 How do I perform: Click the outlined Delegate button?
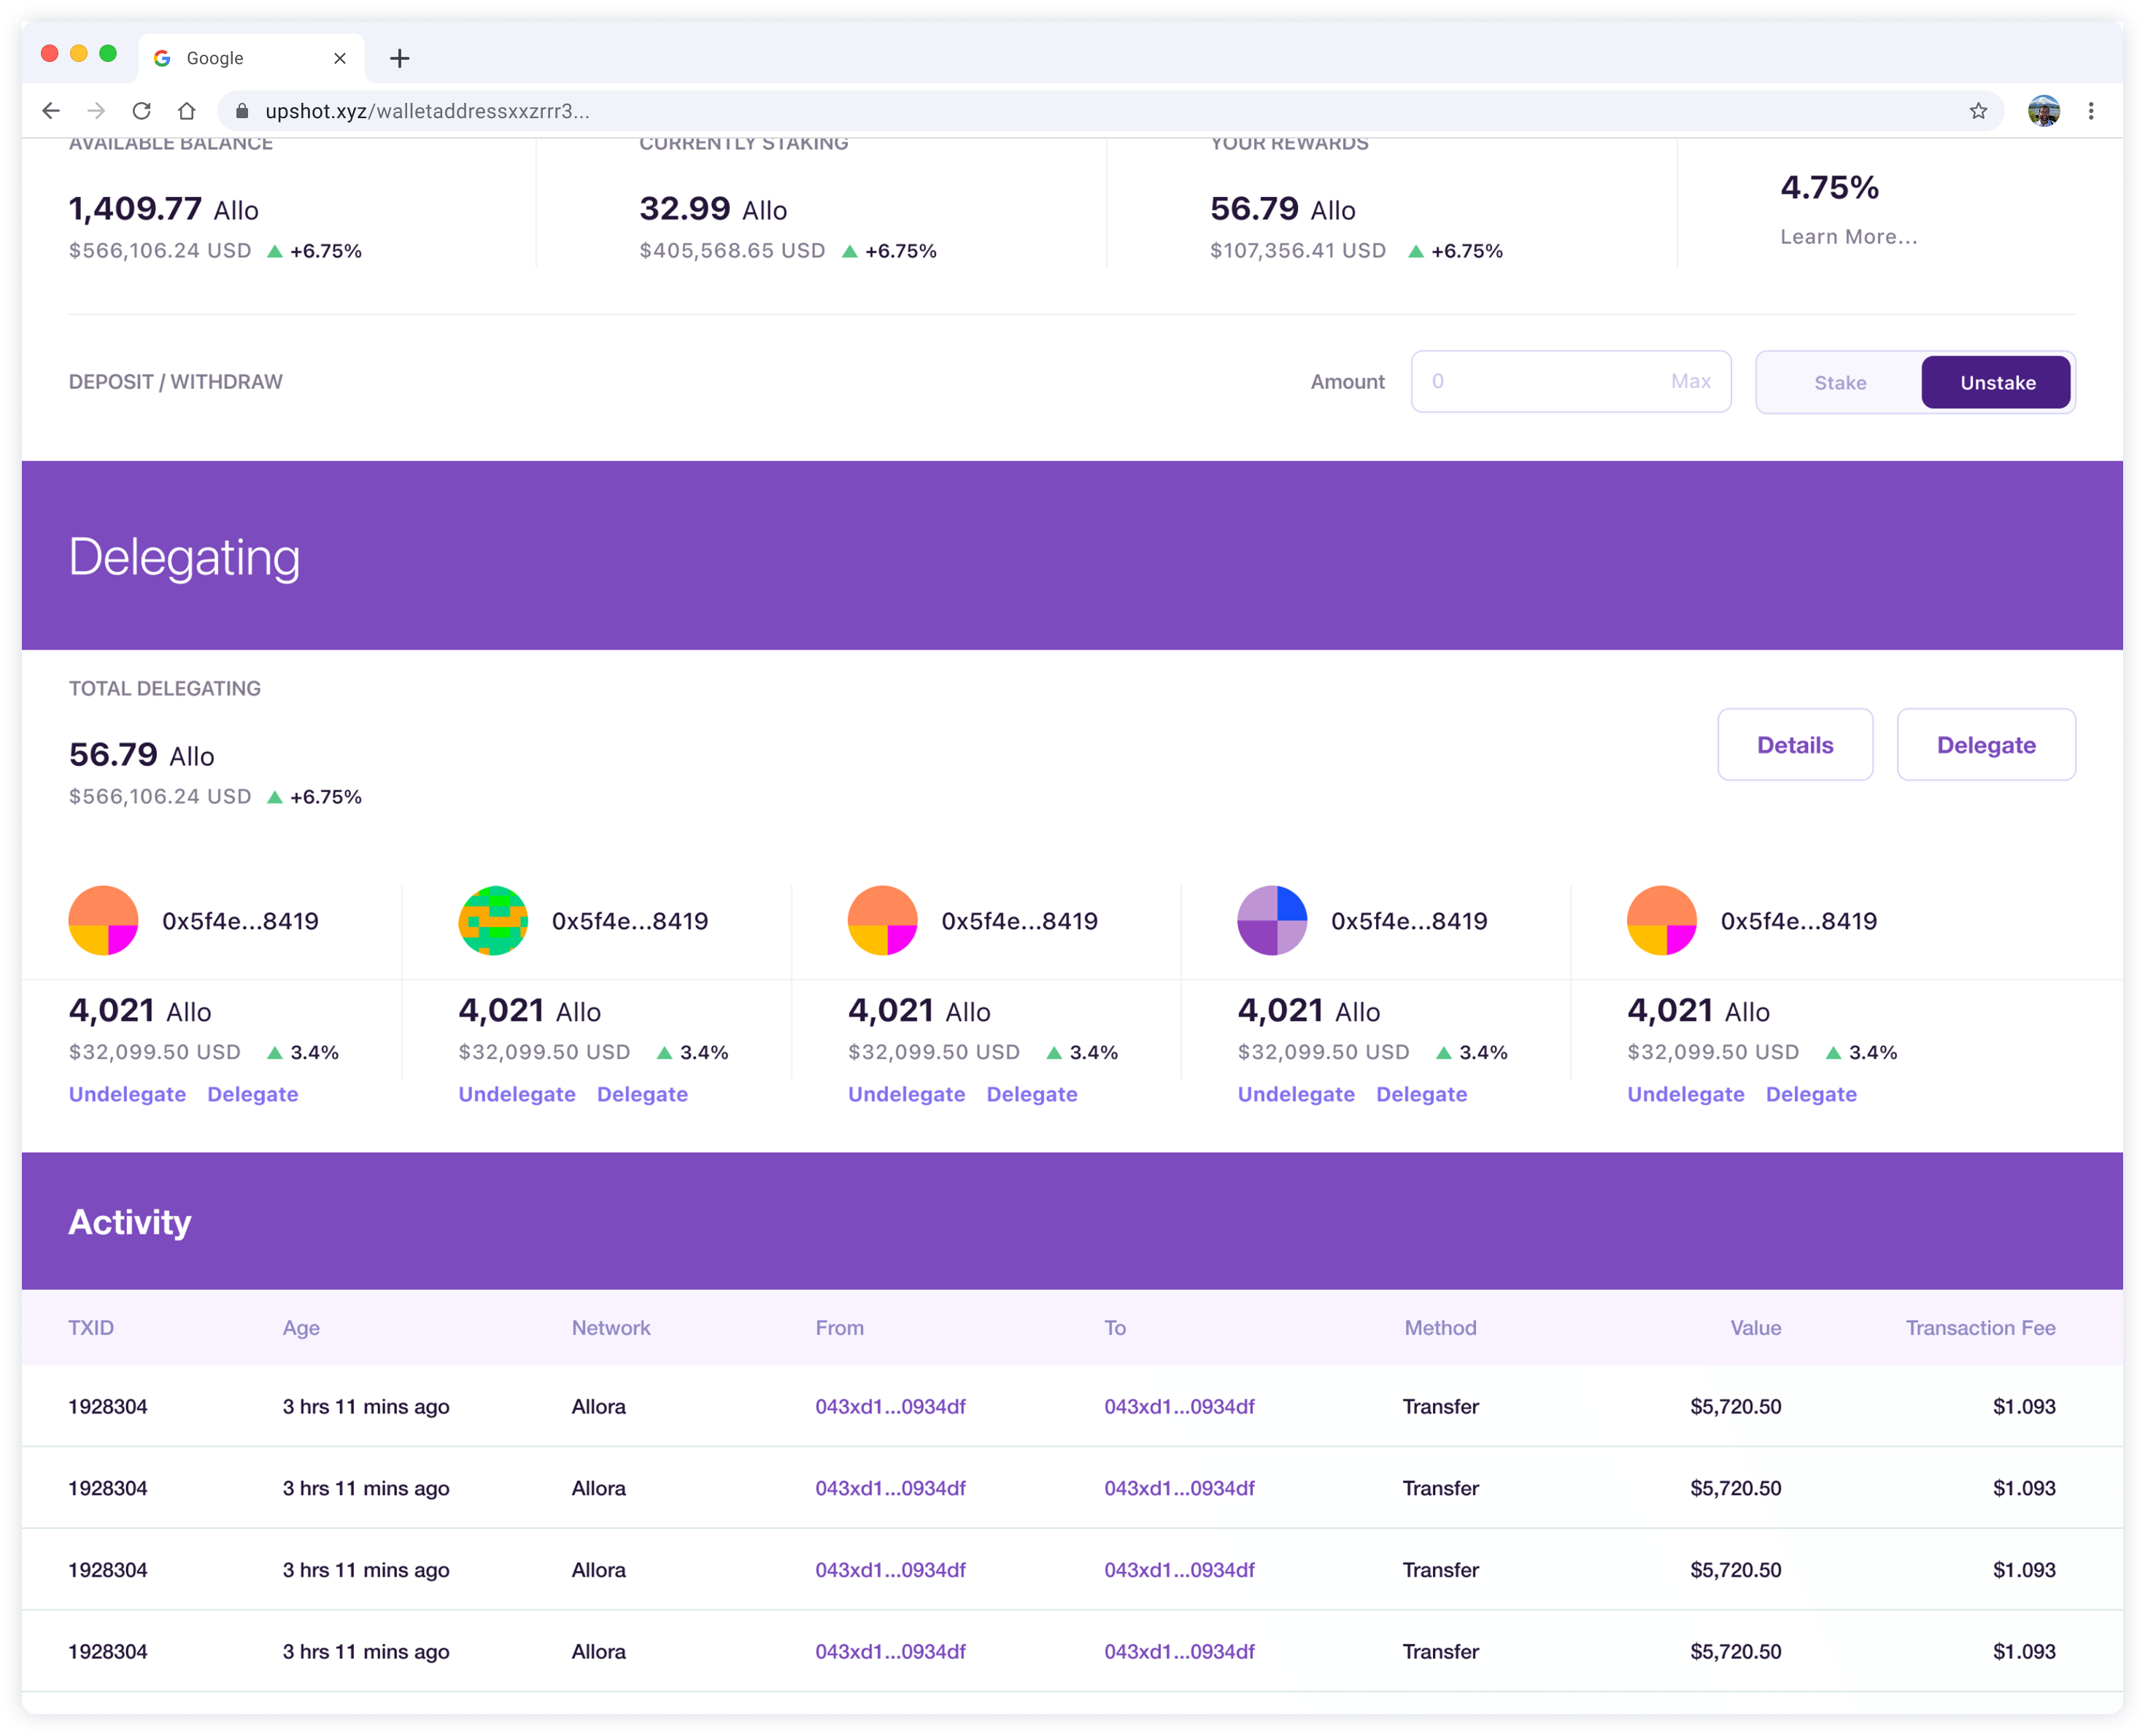pos(1986,745)
